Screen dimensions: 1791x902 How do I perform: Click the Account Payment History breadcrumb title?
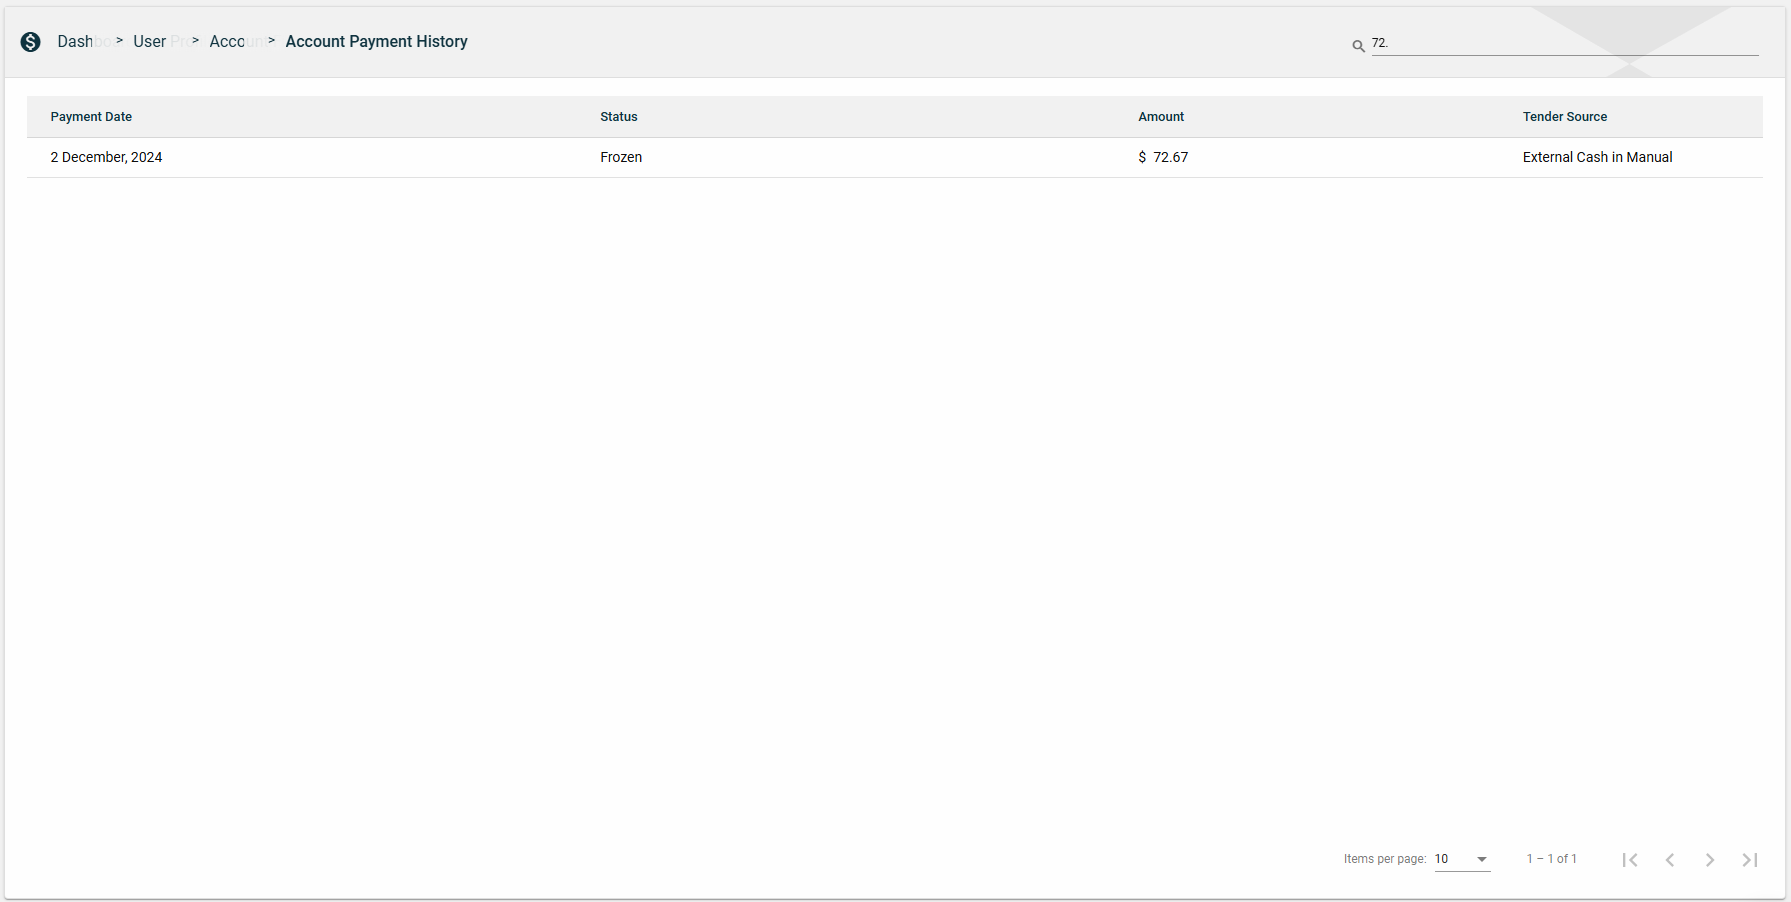point(376,42)
